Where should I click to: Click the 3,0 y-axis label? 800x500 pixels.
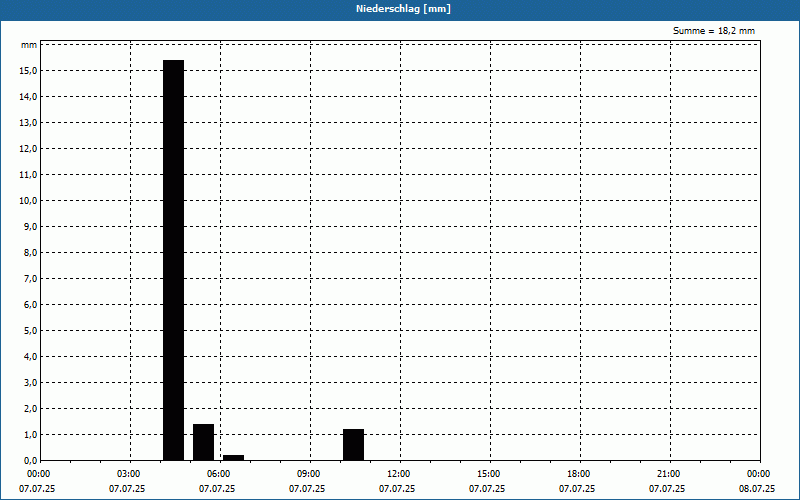[x=30, y=383]
